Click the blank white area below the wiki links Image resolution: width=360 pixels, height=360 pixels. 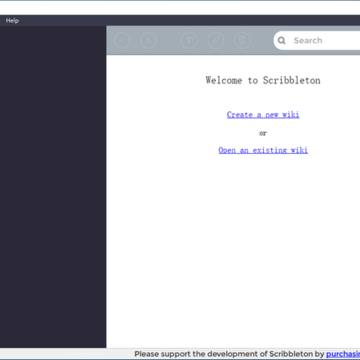pos(233,250)
